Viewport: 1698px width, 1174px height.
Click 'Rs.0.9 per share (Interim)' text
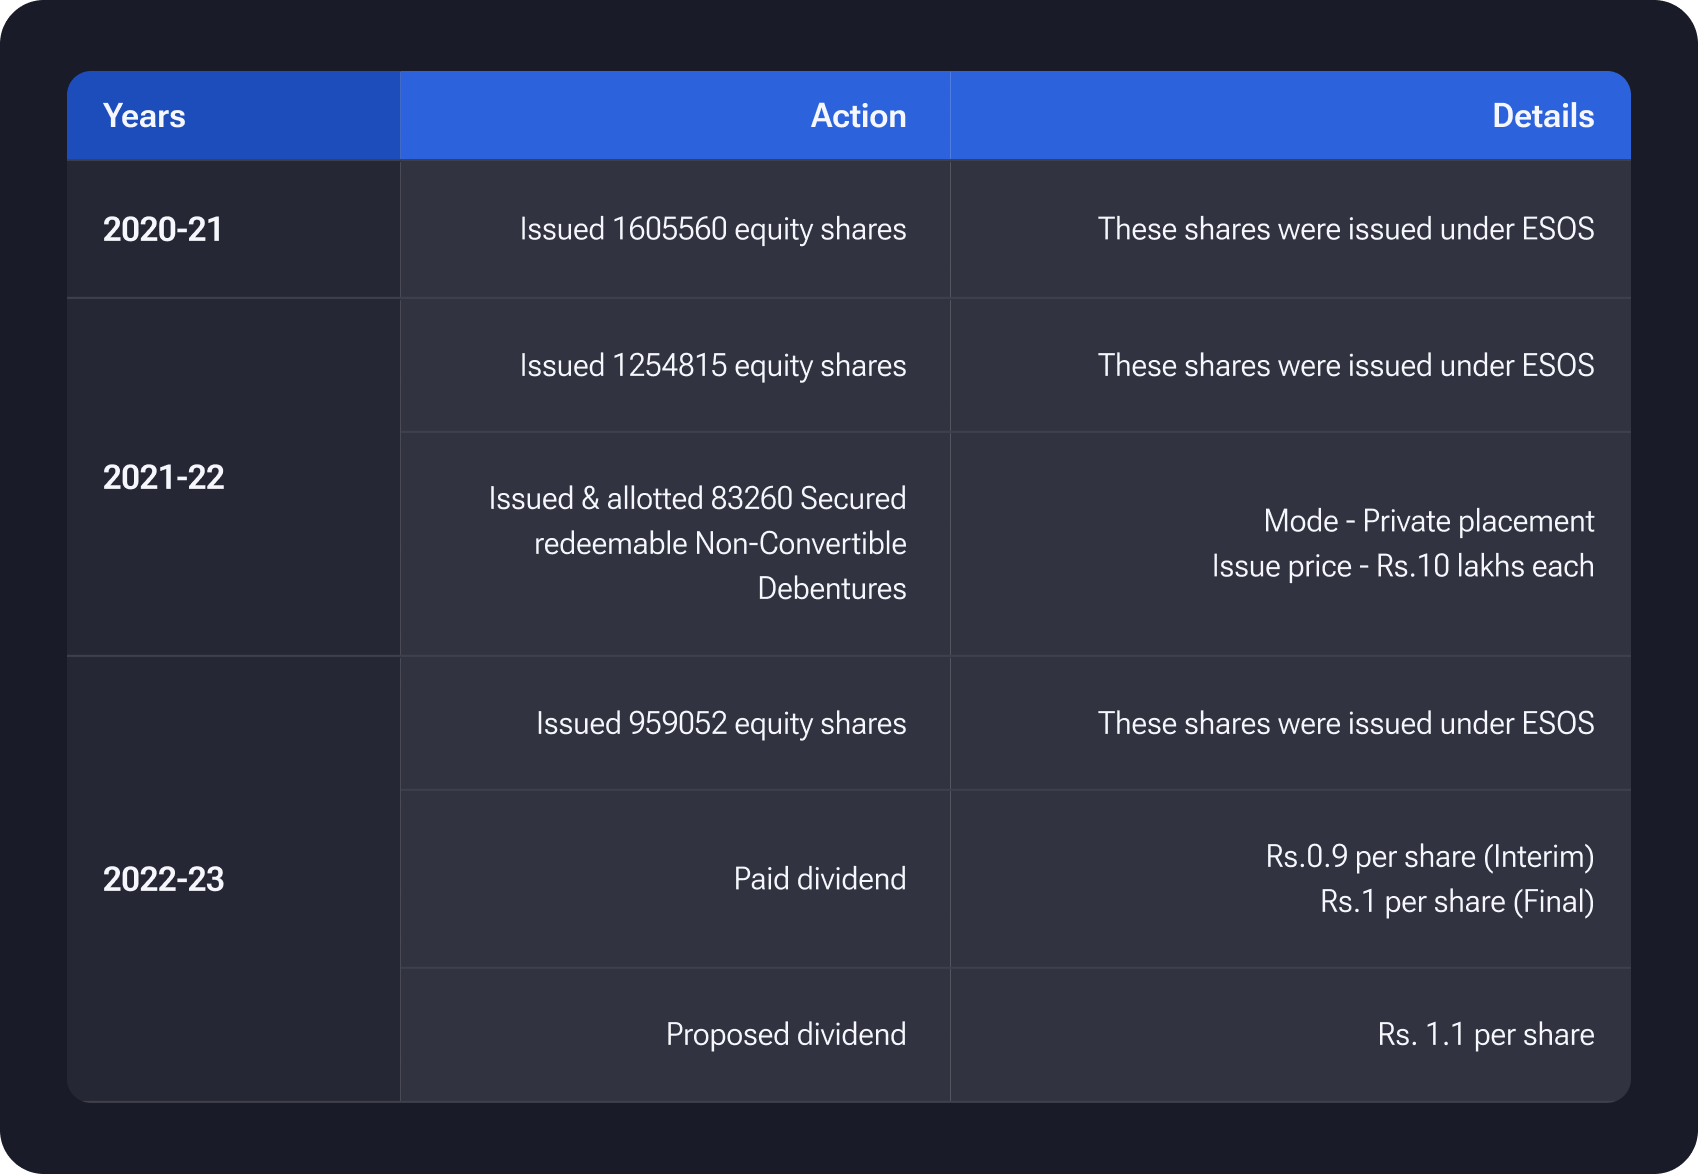1429,857
